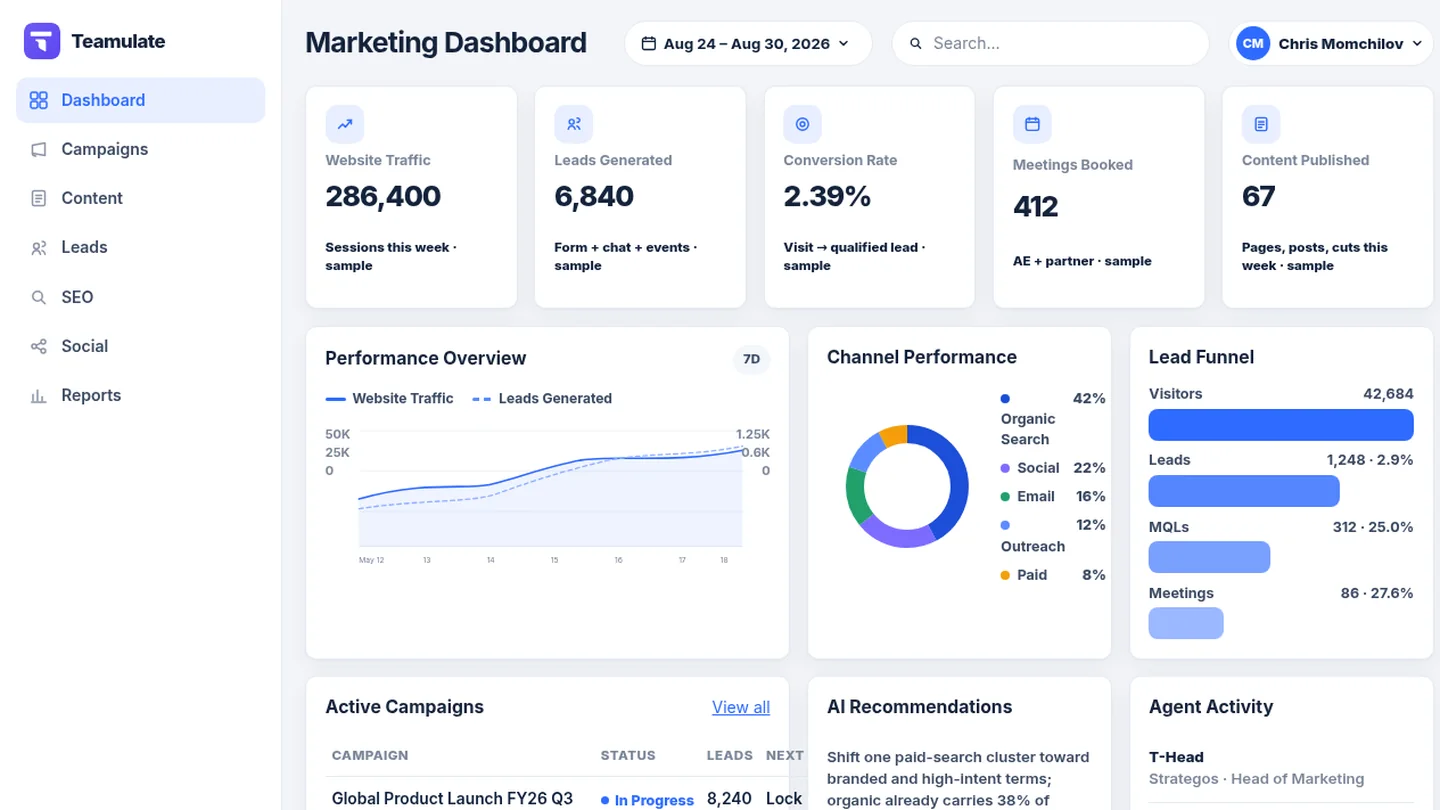
Task: Click the Meetings 86 · 27.6% funnel value
Action: tap(1377, 593)
